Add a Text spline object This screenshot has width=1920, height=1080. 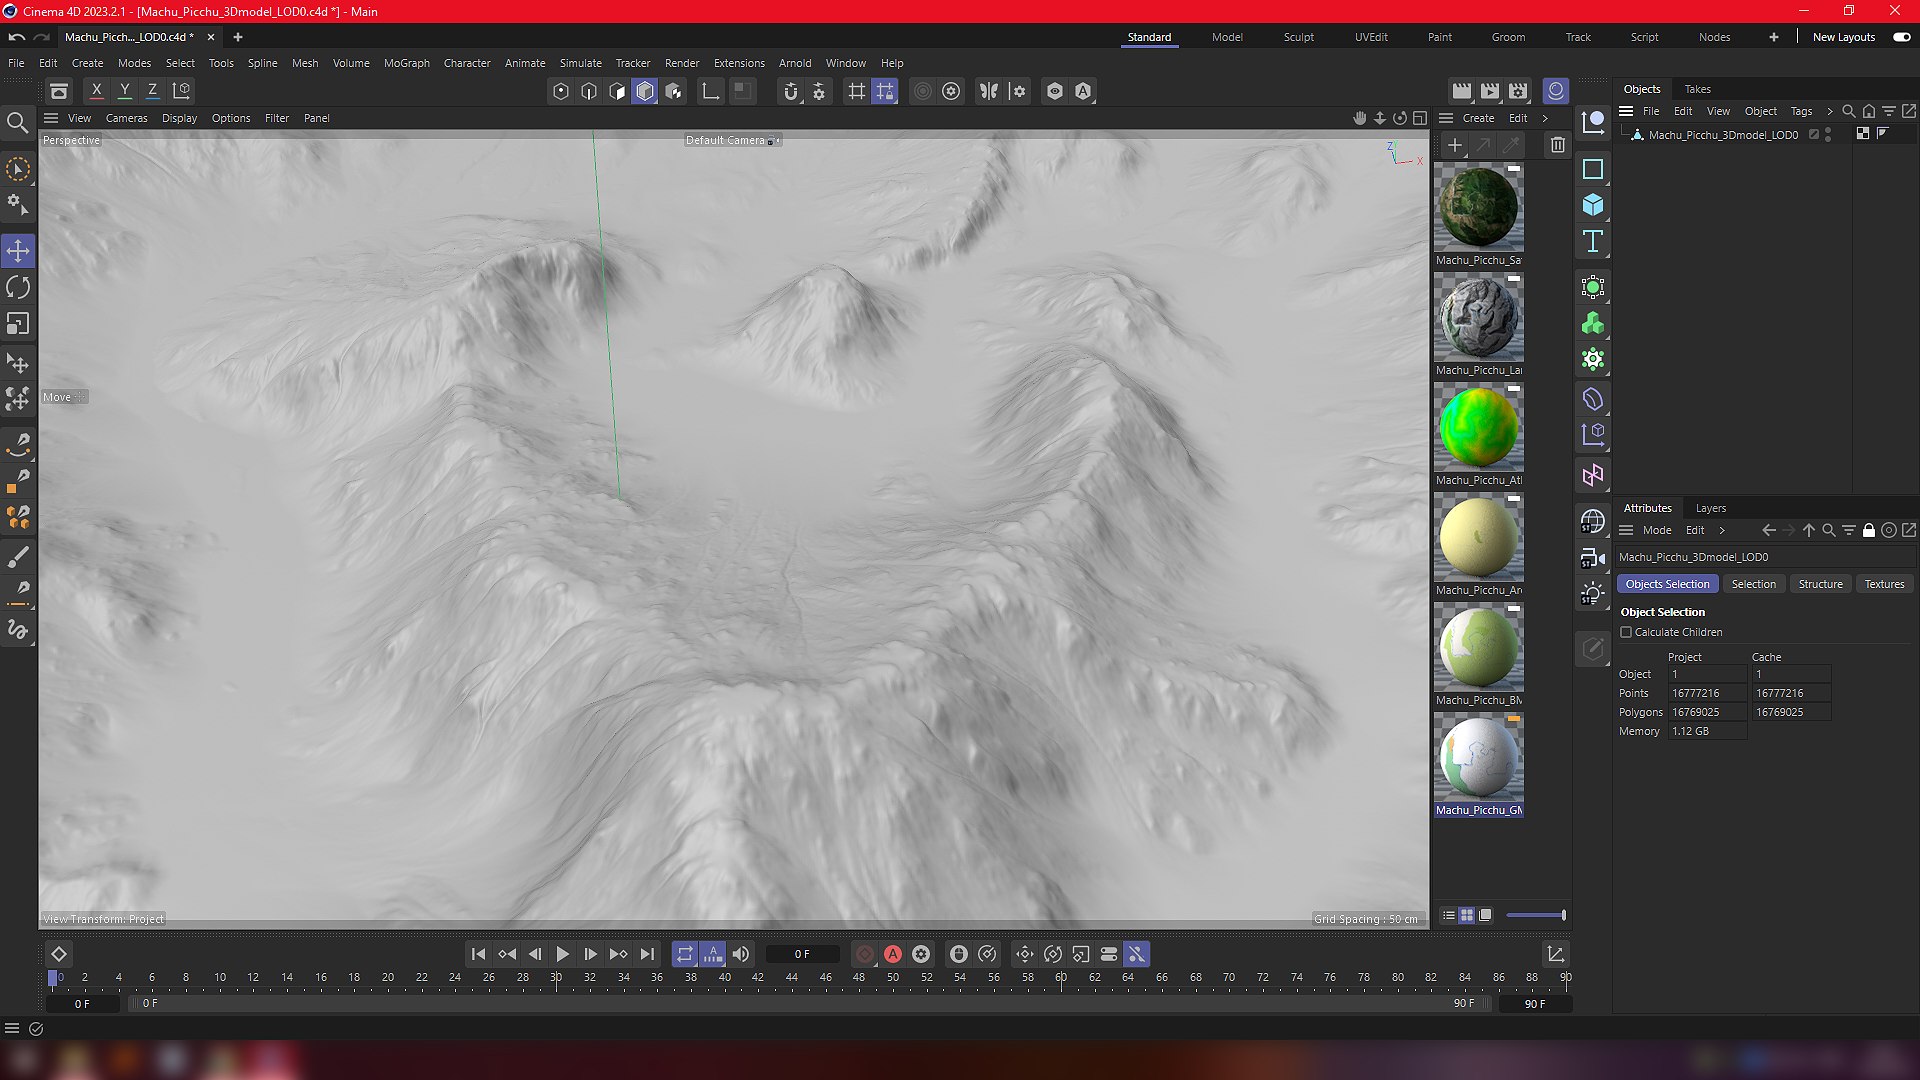[x=1593, y=241]
